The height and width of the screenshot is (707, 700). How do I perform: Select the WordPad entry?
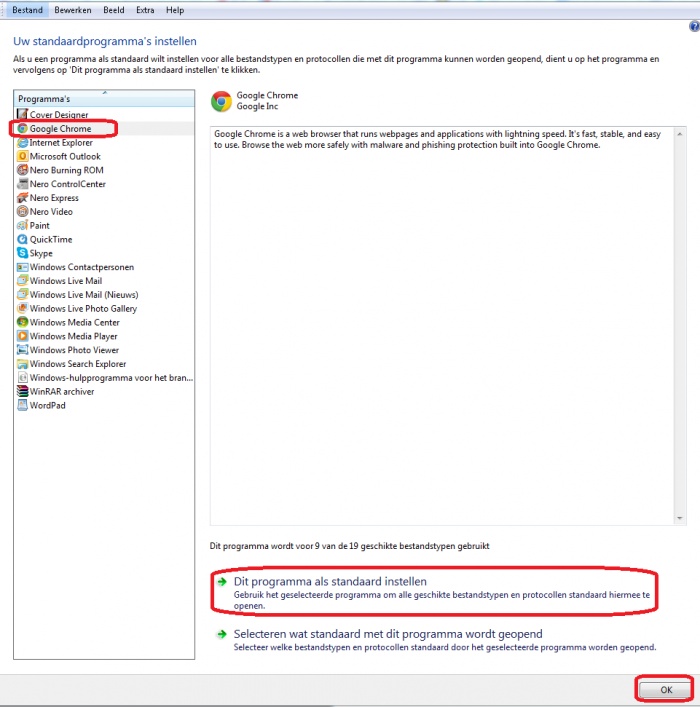tap(47, 405)
